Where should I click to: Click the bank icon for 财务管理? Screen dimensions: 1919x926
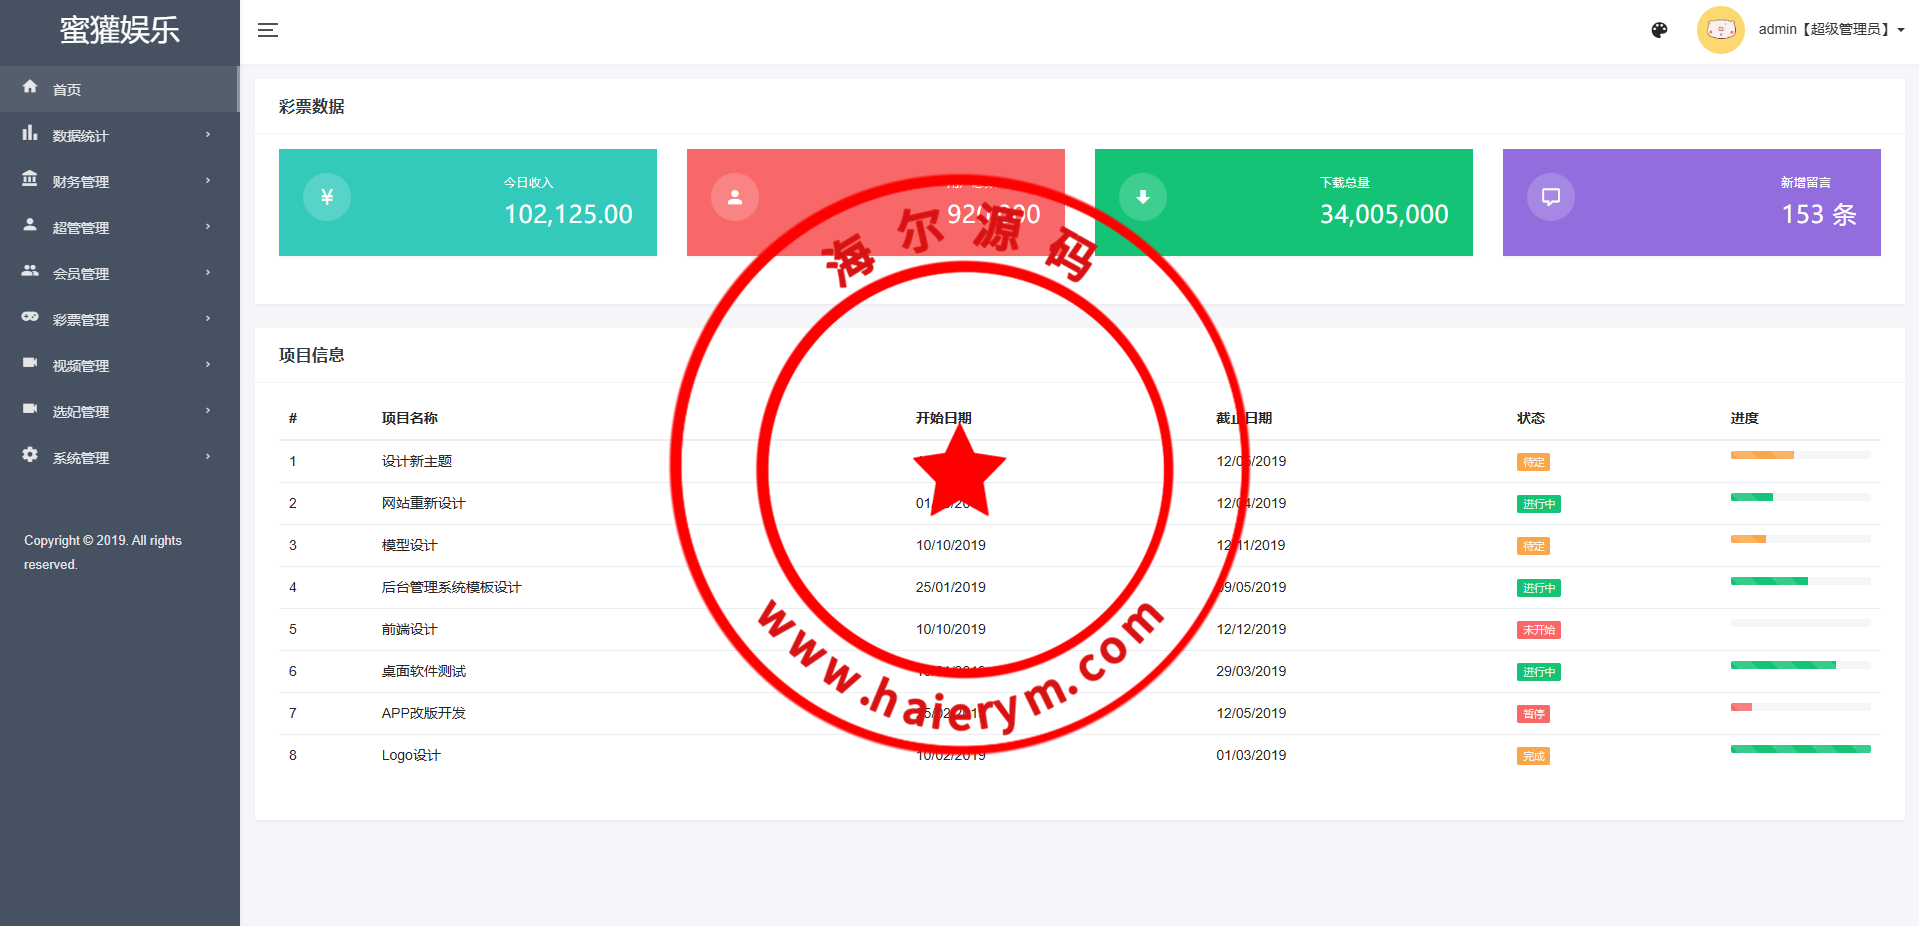tap(30, 179)
